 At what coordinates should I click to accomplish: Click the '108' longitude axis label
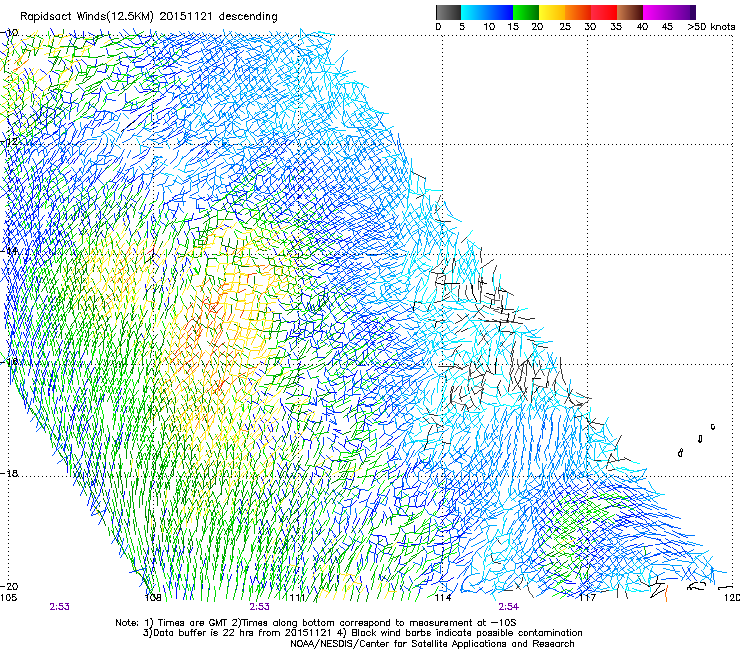(153, 598)
